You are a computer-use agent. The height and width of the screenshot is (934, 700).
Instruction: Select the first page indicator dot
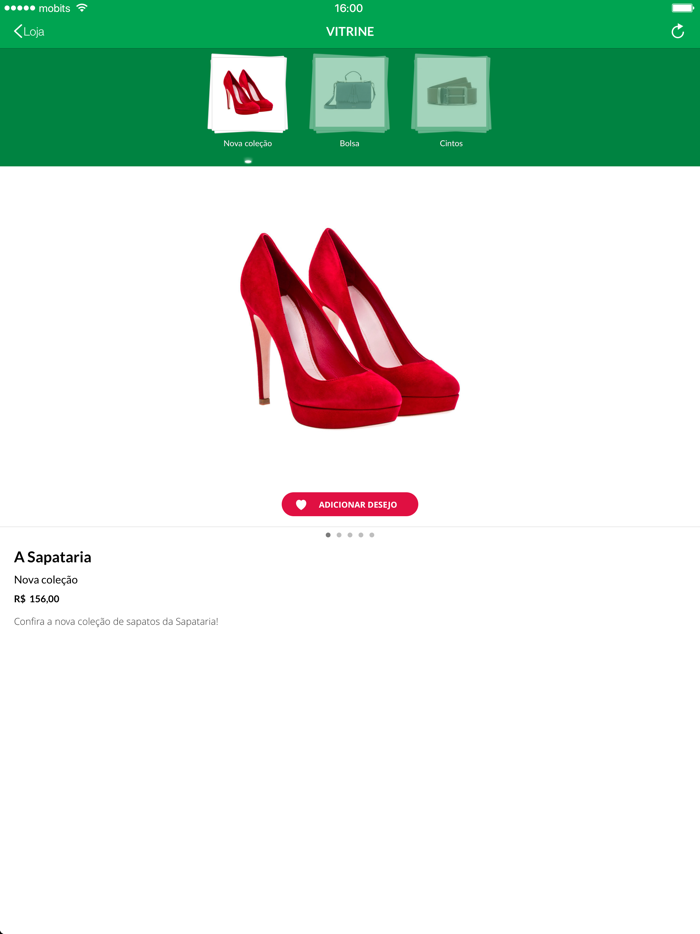[x=328, y=535]
